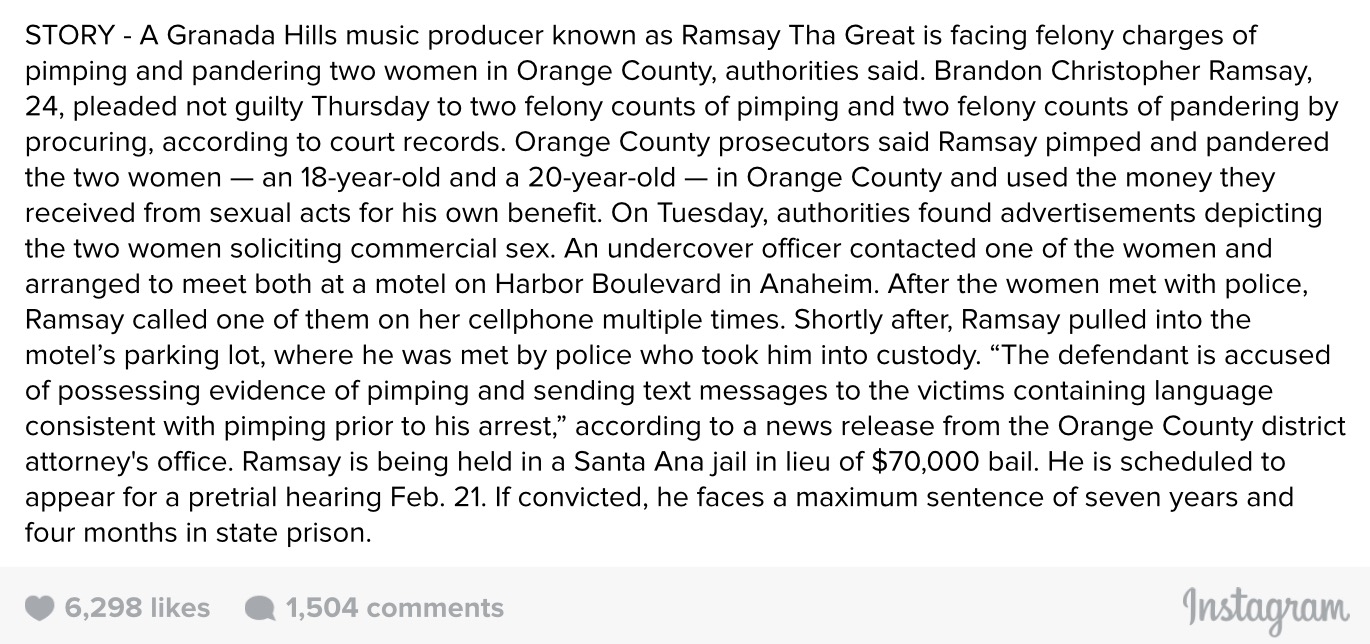Image resolution: width=1370 pixels, height=644 pixels.
Task: Click four months in state prison text
Action: 197,533
